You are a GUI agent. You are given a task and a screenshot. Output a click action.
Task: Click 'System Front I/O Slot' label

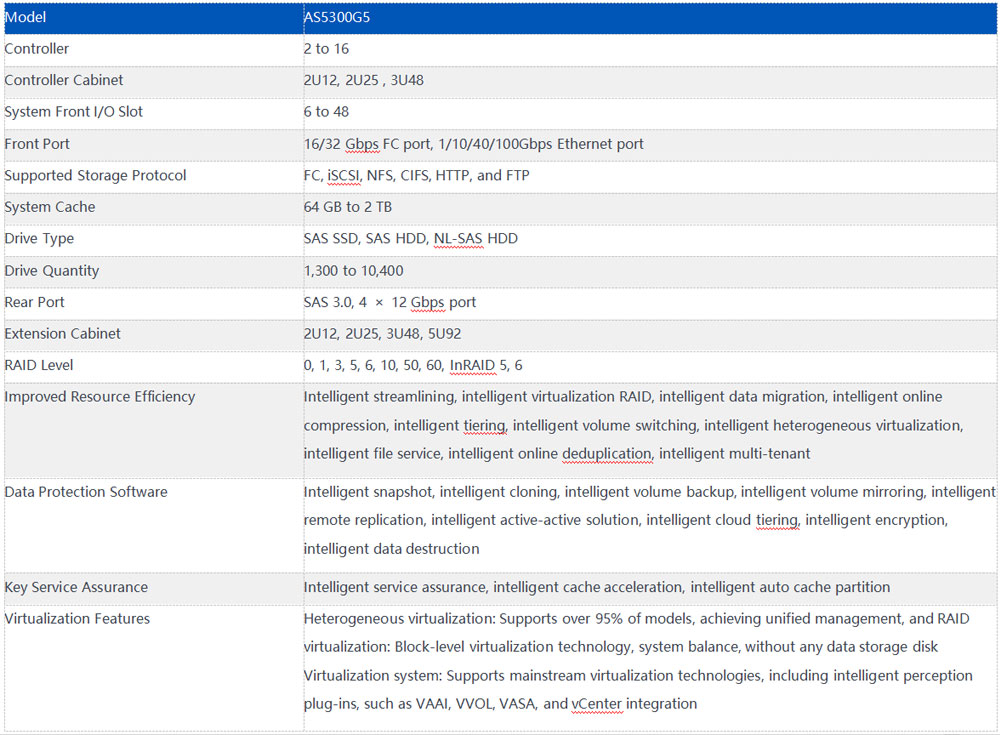coord(73,112)
